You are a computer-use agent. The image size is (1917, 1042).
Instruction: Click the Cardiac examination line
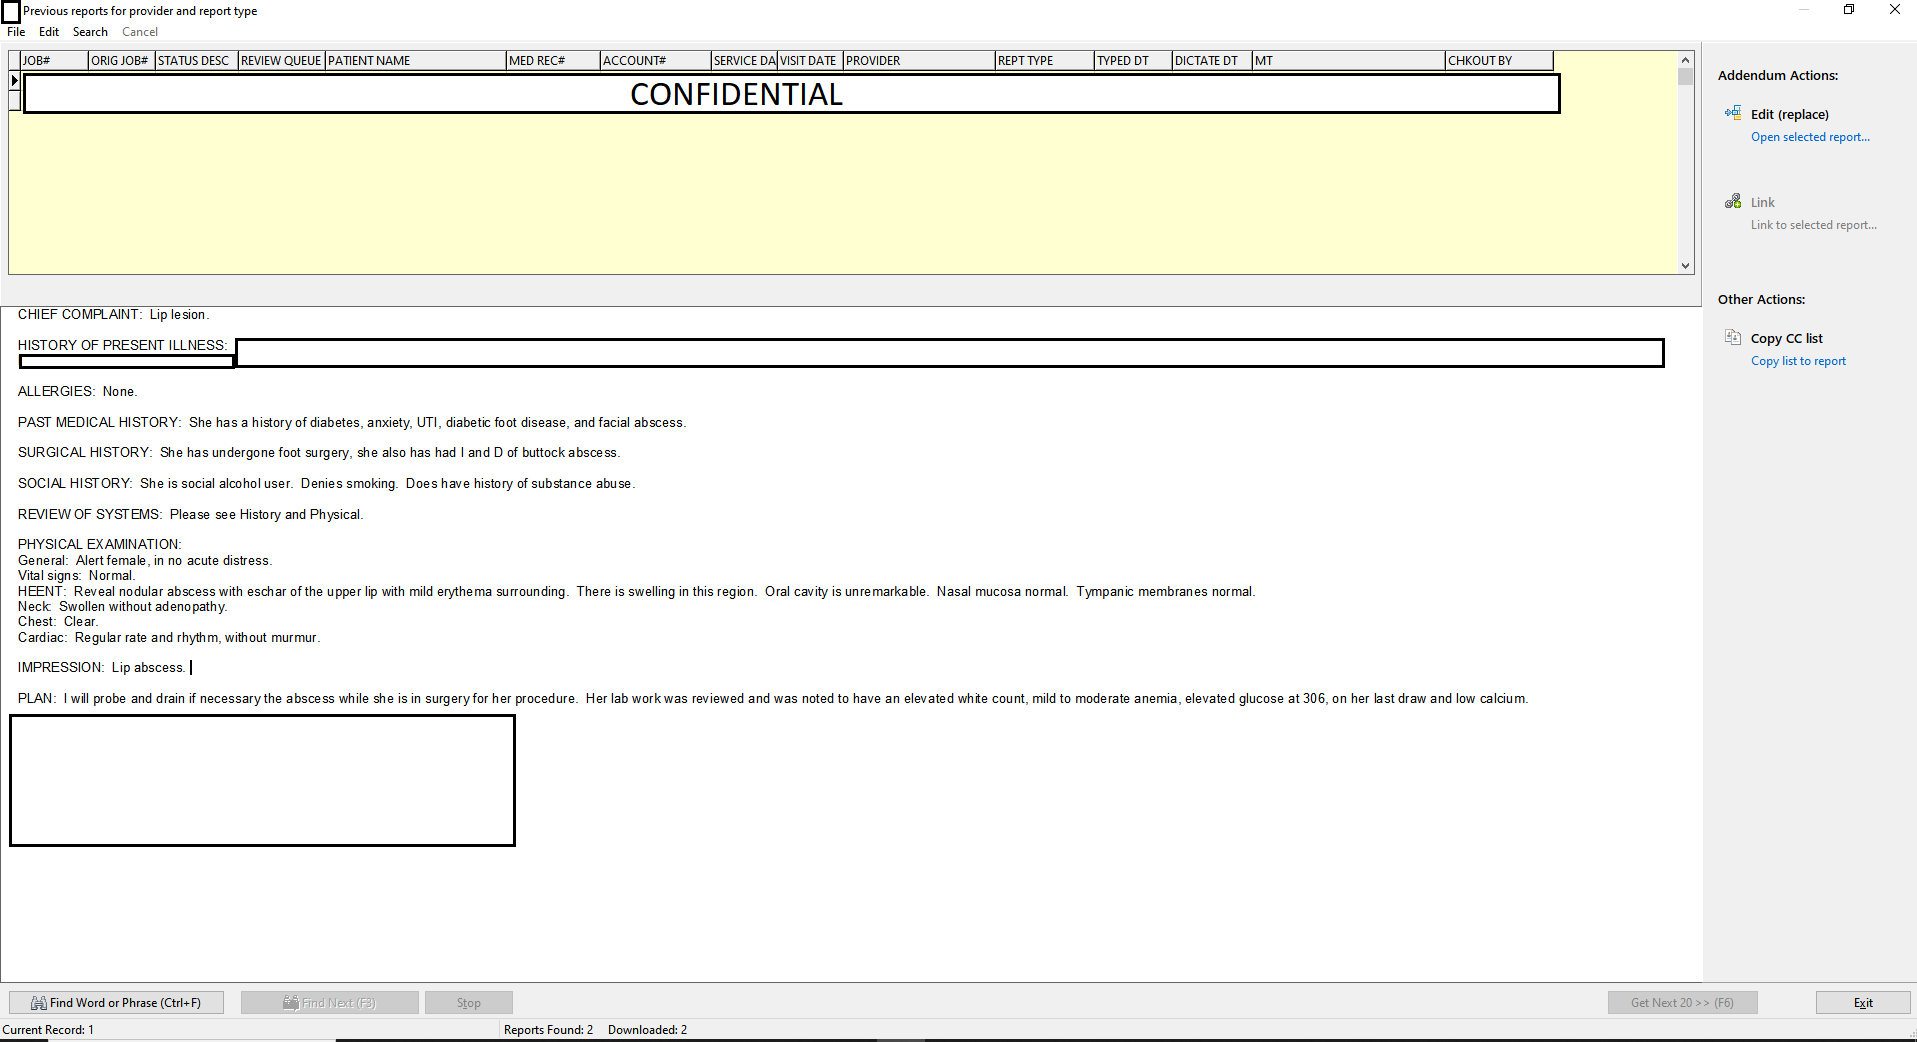pos(169,638)
